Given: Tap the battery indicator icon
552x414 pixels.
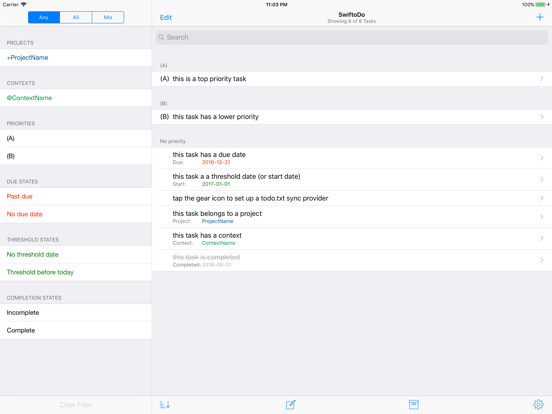Looking at the screenshot, I should pos(540,4).
